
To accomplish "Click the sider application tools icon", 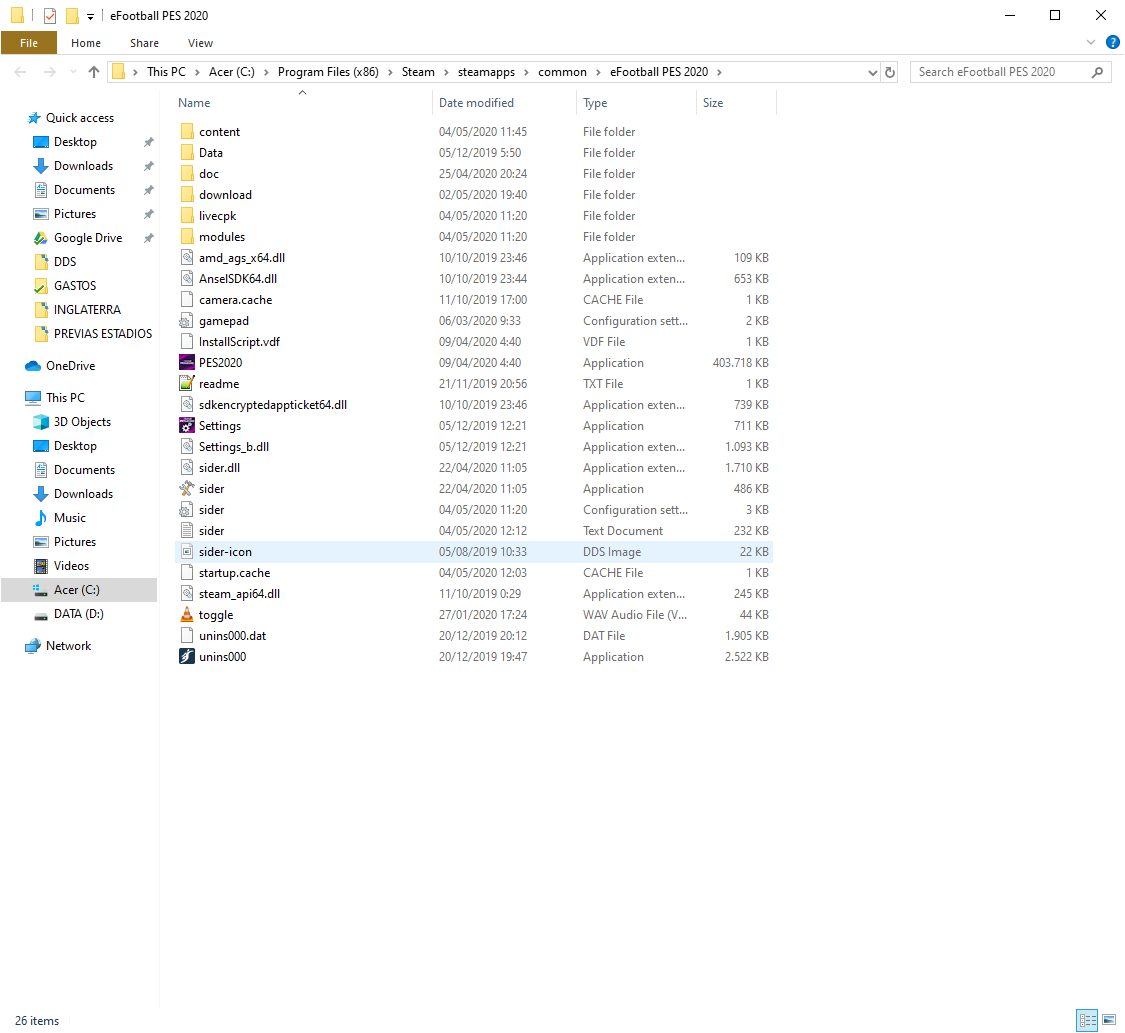I will 187,489.
